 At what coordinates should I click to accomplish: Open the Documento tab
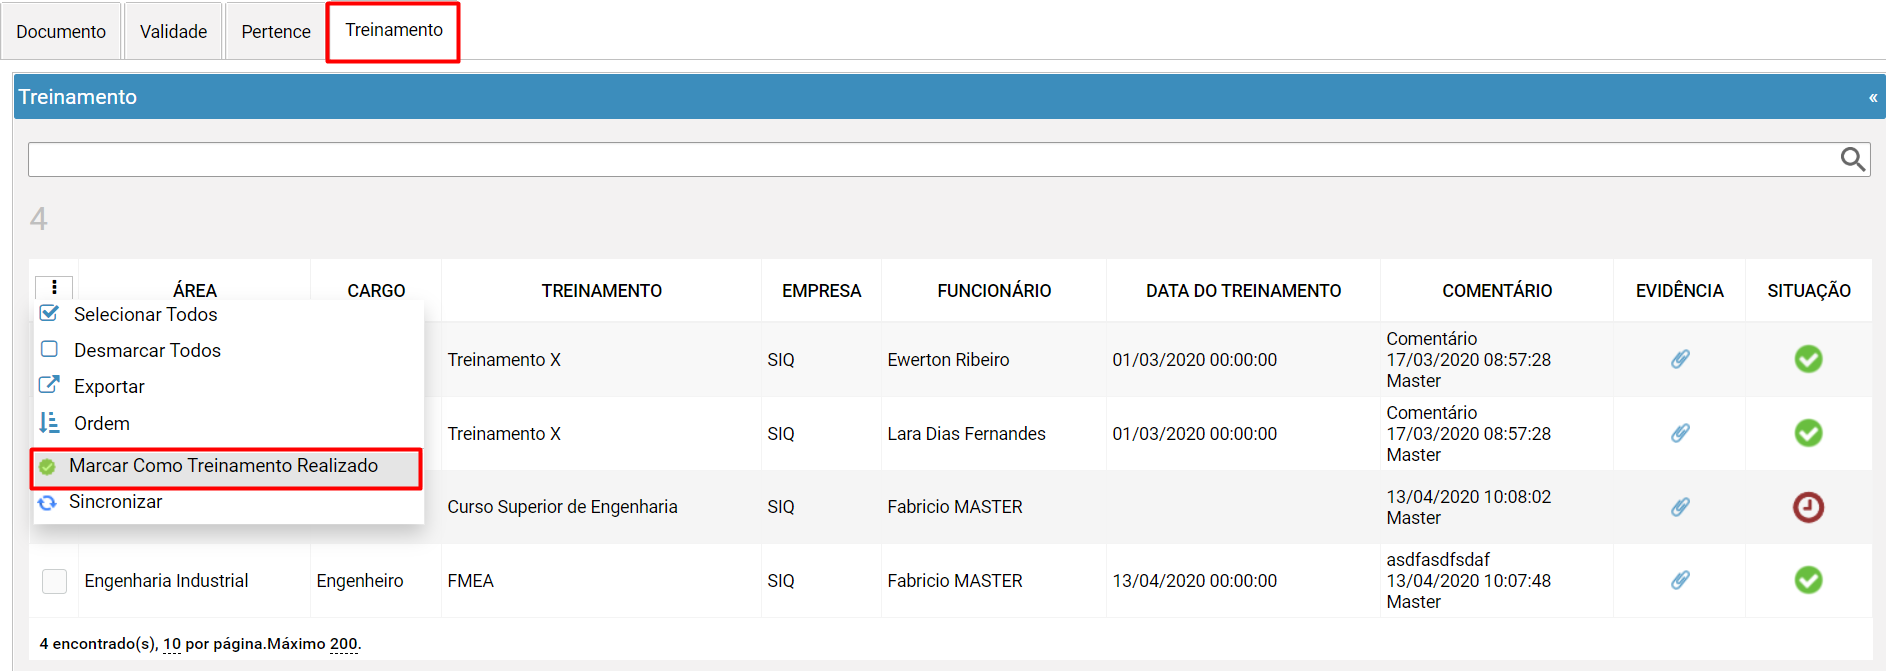coord(61,31)
